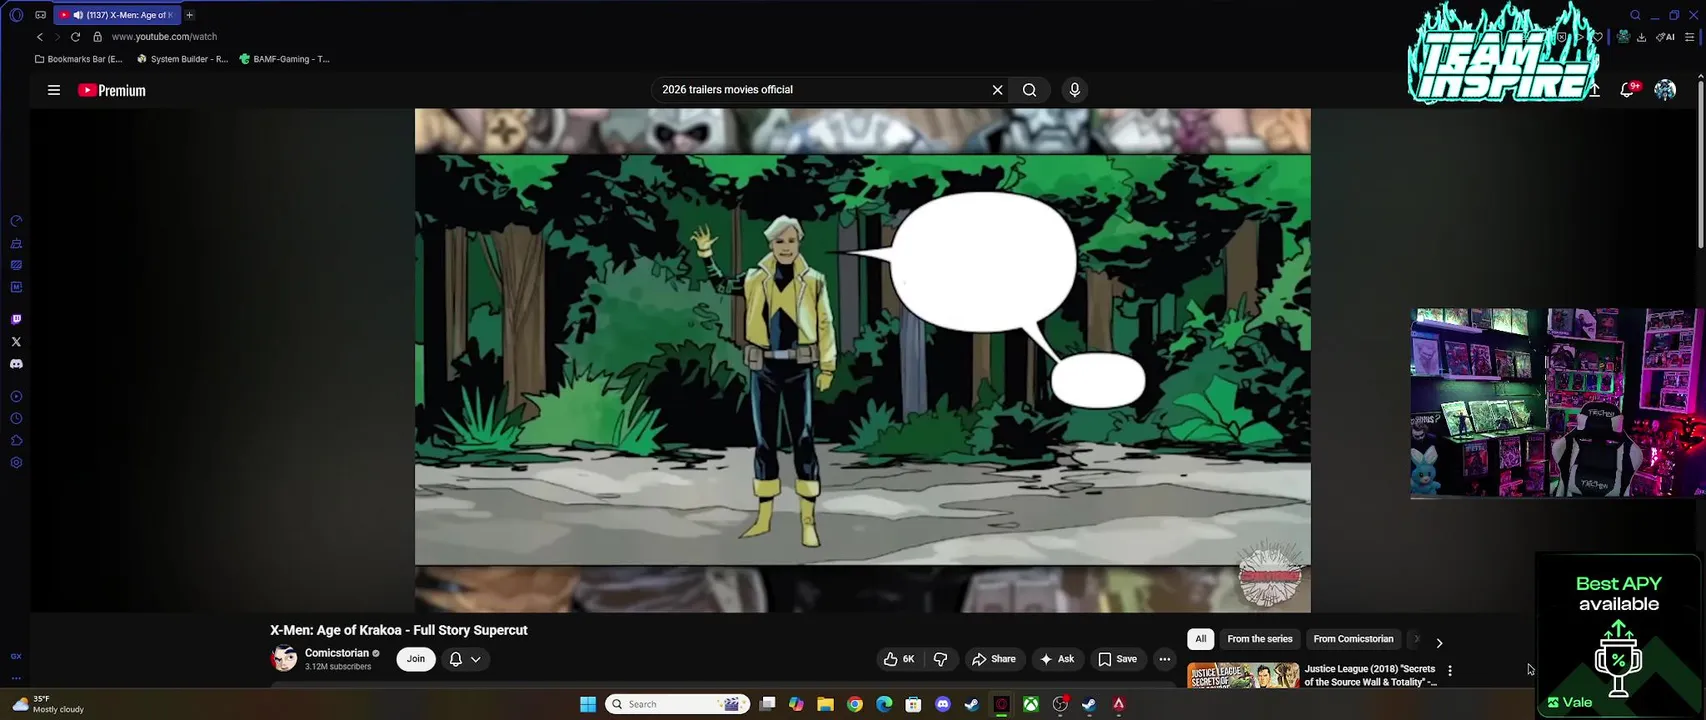Open sidebar settings gear icon

pos(16,463)
